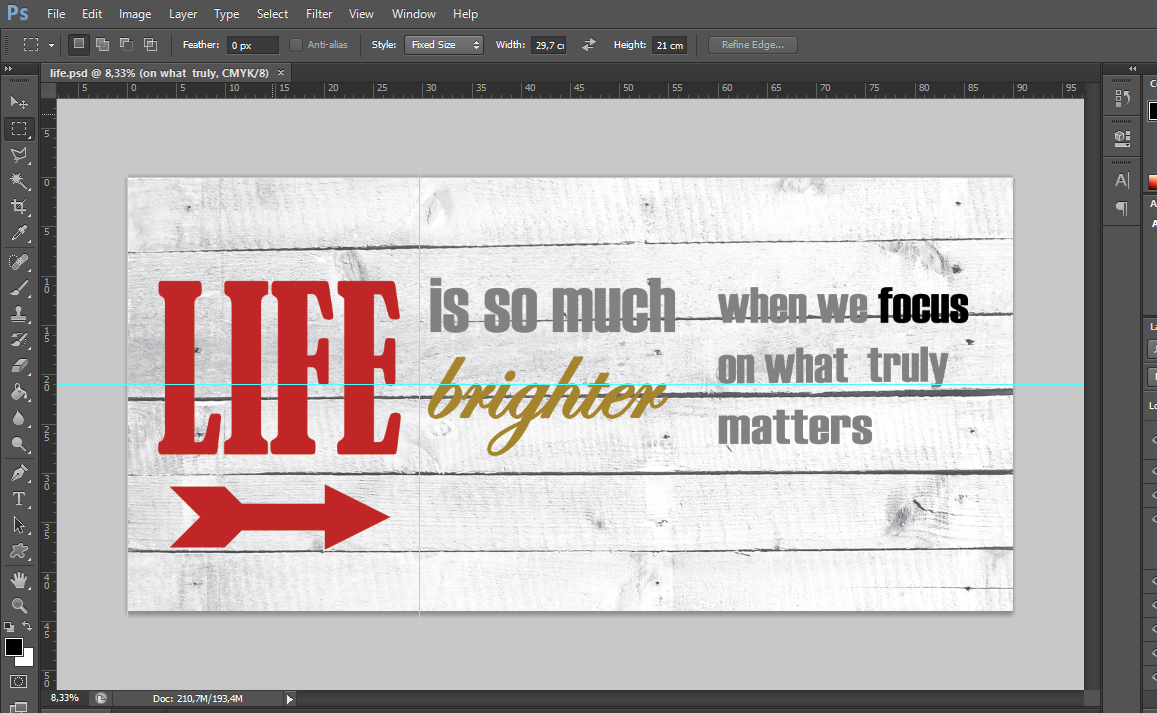Image resolution: width=1157 pixels, height=713 pixels.
Task: Open the 3D panel icon
Action: [1122, 138]
